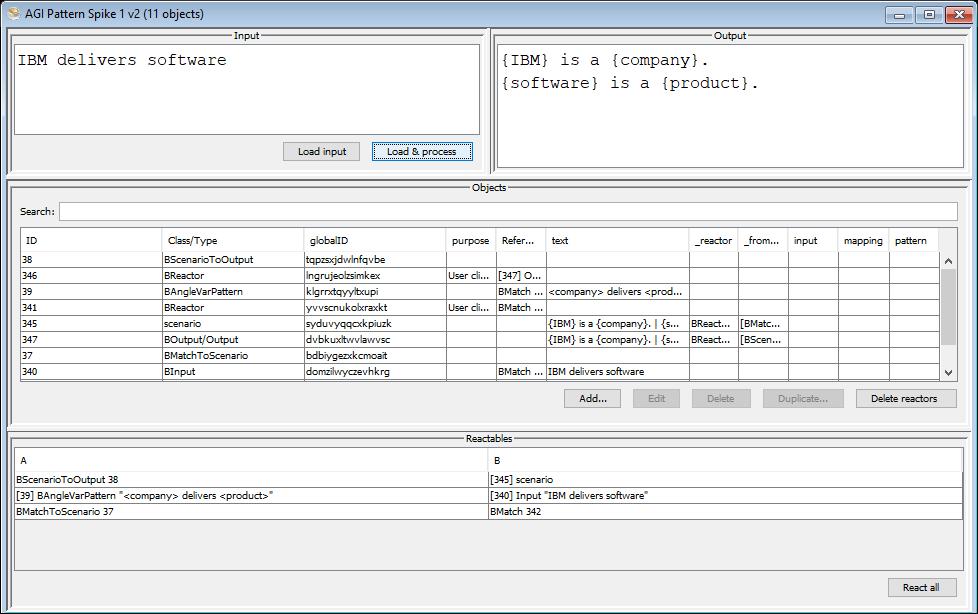Sort by the Class/Type column header
The image size is (978, 614).
pyautogui.click(x=232, y=240)
